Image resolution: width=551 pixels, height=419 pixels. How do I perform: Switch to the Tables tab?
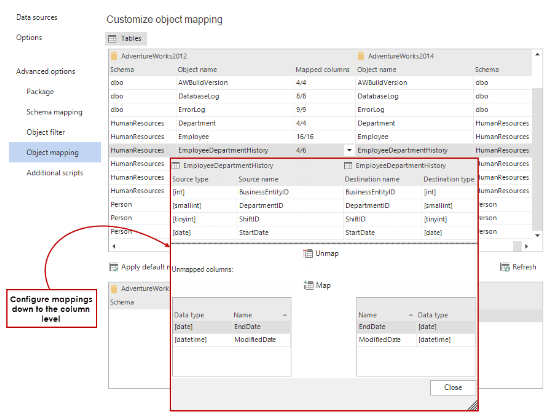126,39
